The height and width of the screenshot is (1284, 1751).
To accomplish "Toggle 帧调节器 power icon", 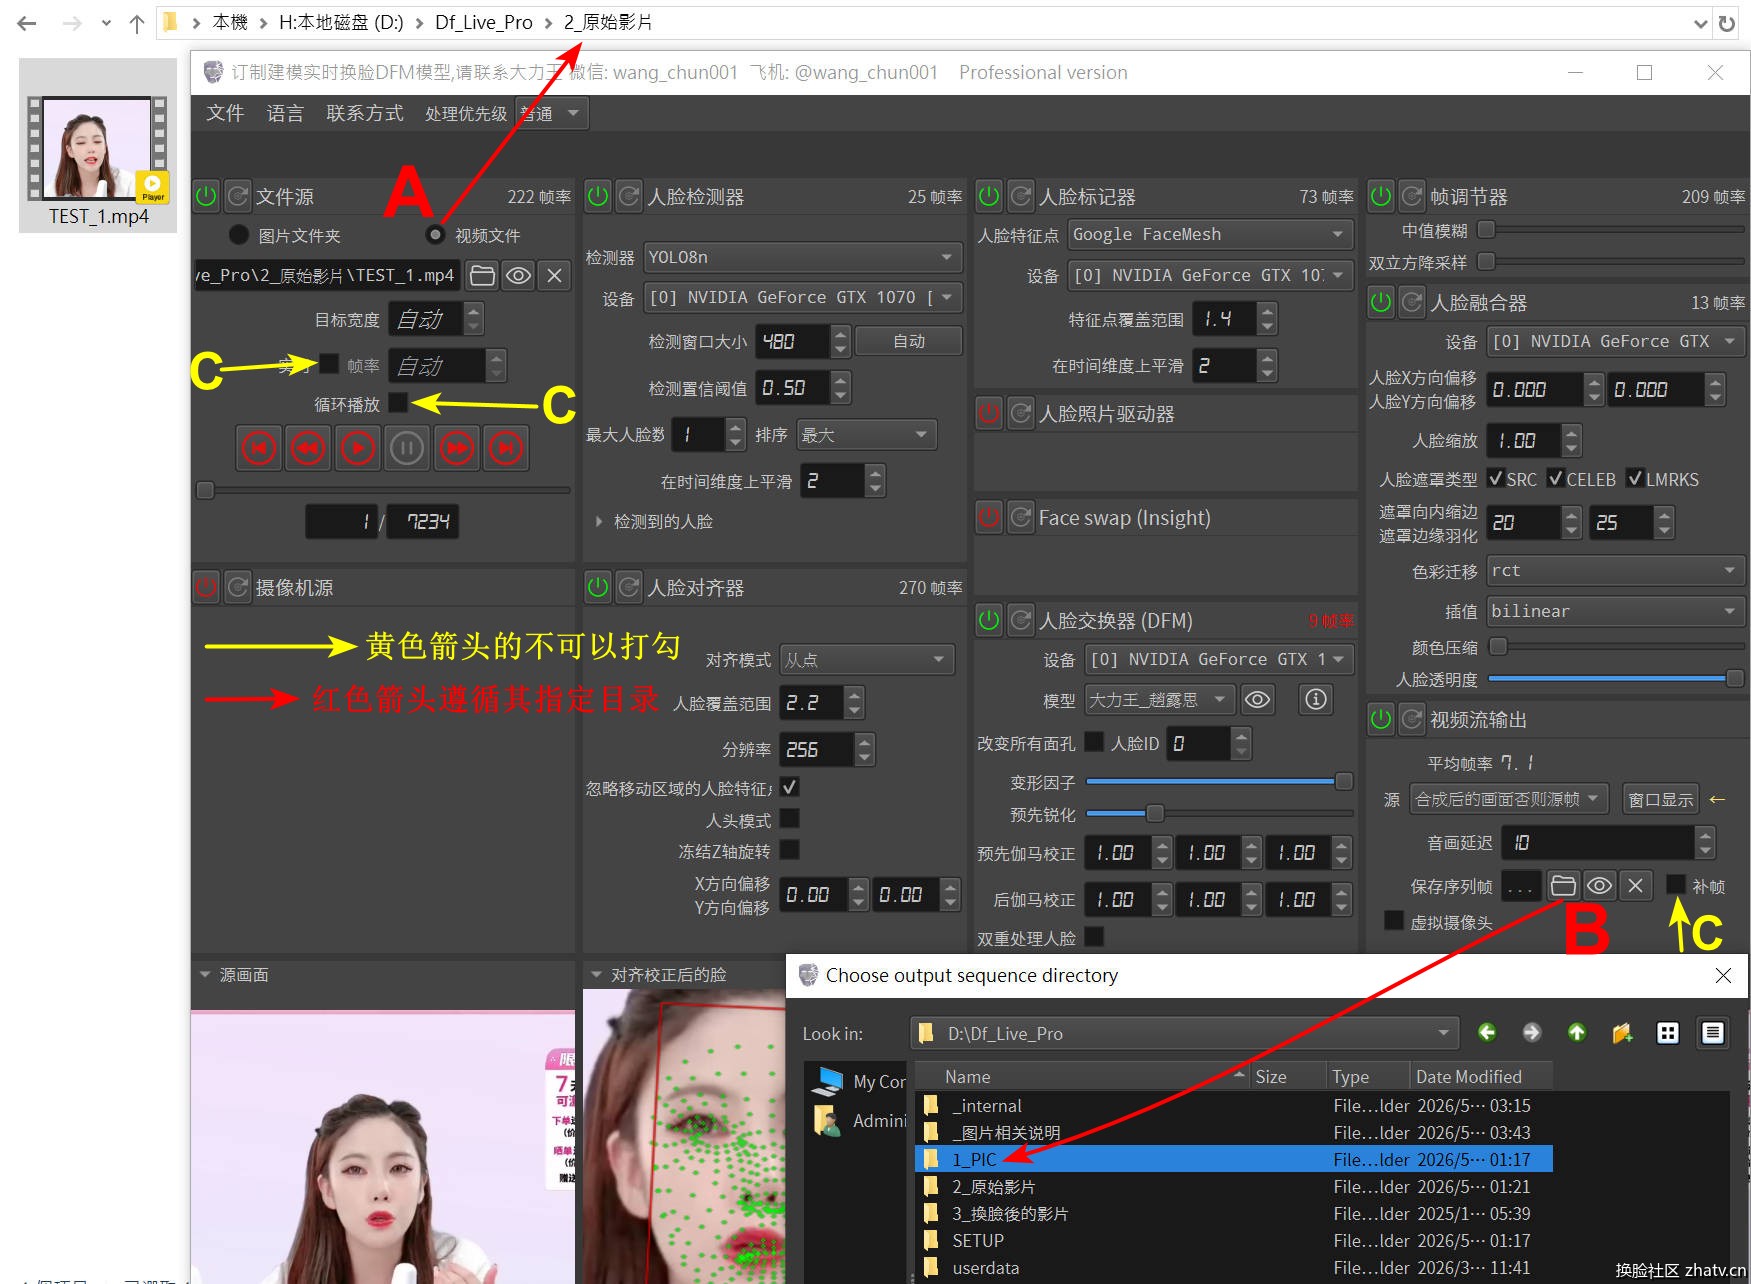I will 1381,196.
